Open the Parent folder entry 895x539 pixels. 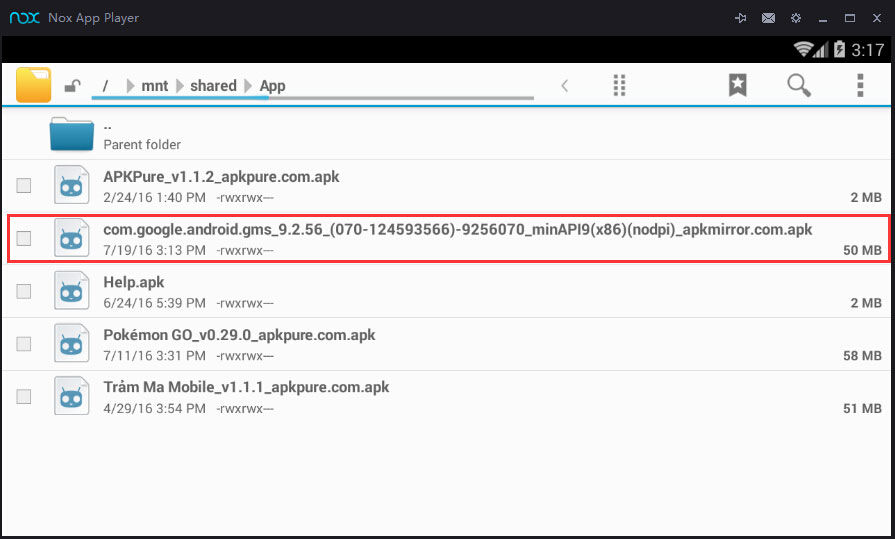448,134
